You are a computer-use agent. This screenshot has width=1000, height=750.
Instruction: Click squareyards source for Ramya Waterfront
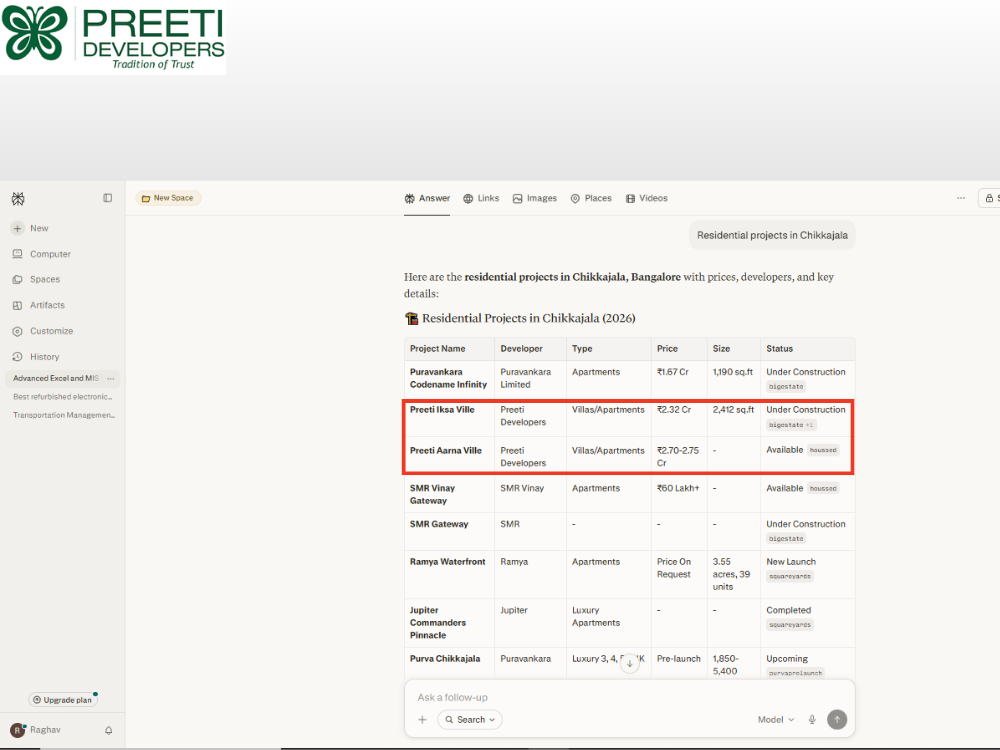(790, 577)
